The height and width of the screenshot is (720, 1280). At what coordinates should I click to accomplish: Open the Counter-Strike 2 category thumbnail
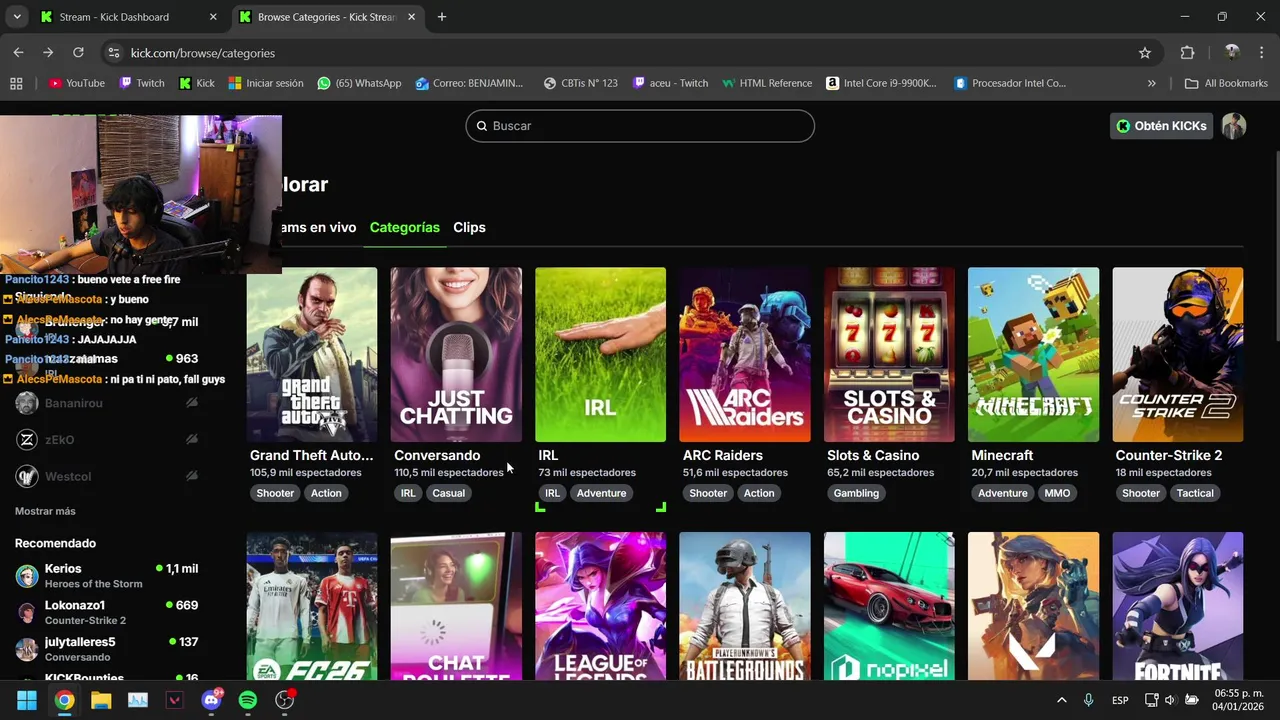(1178, 354)
